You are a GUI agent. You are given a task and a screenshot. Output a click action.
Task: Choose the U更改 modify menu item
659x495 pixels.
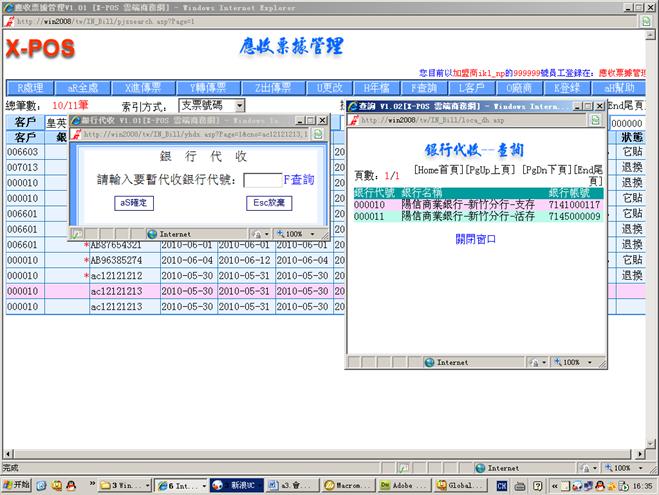tap(329, 87)
